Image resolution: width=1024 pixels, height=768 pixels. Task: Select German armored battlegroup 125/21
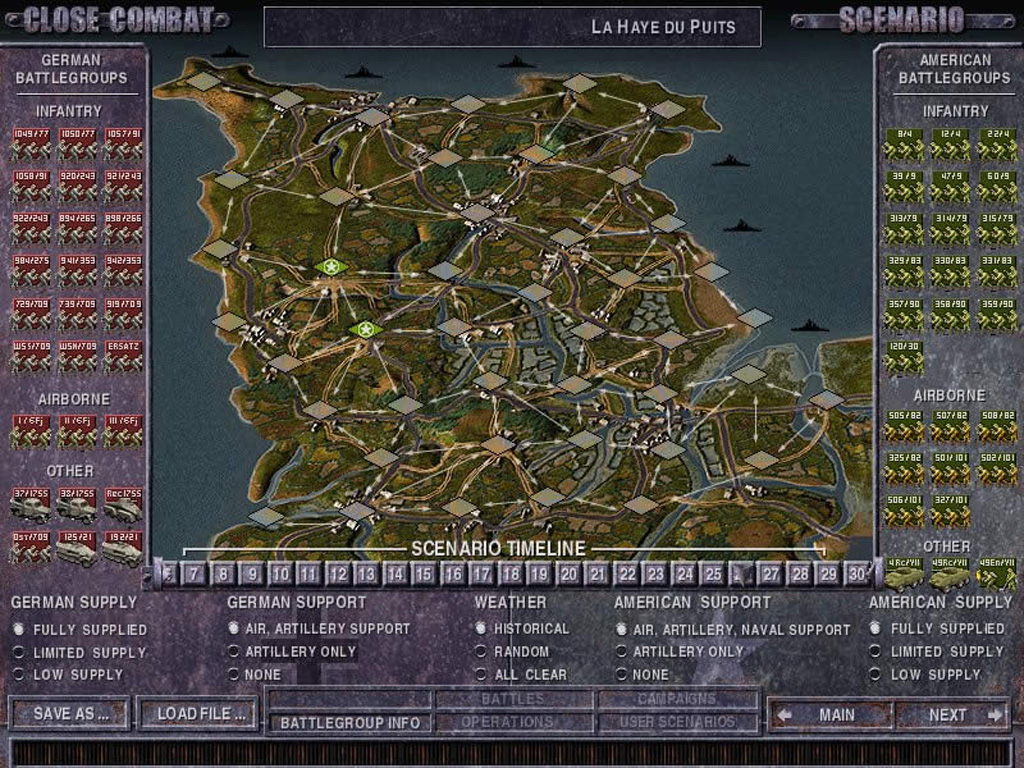pyautogui.click(x=77, y=547)
